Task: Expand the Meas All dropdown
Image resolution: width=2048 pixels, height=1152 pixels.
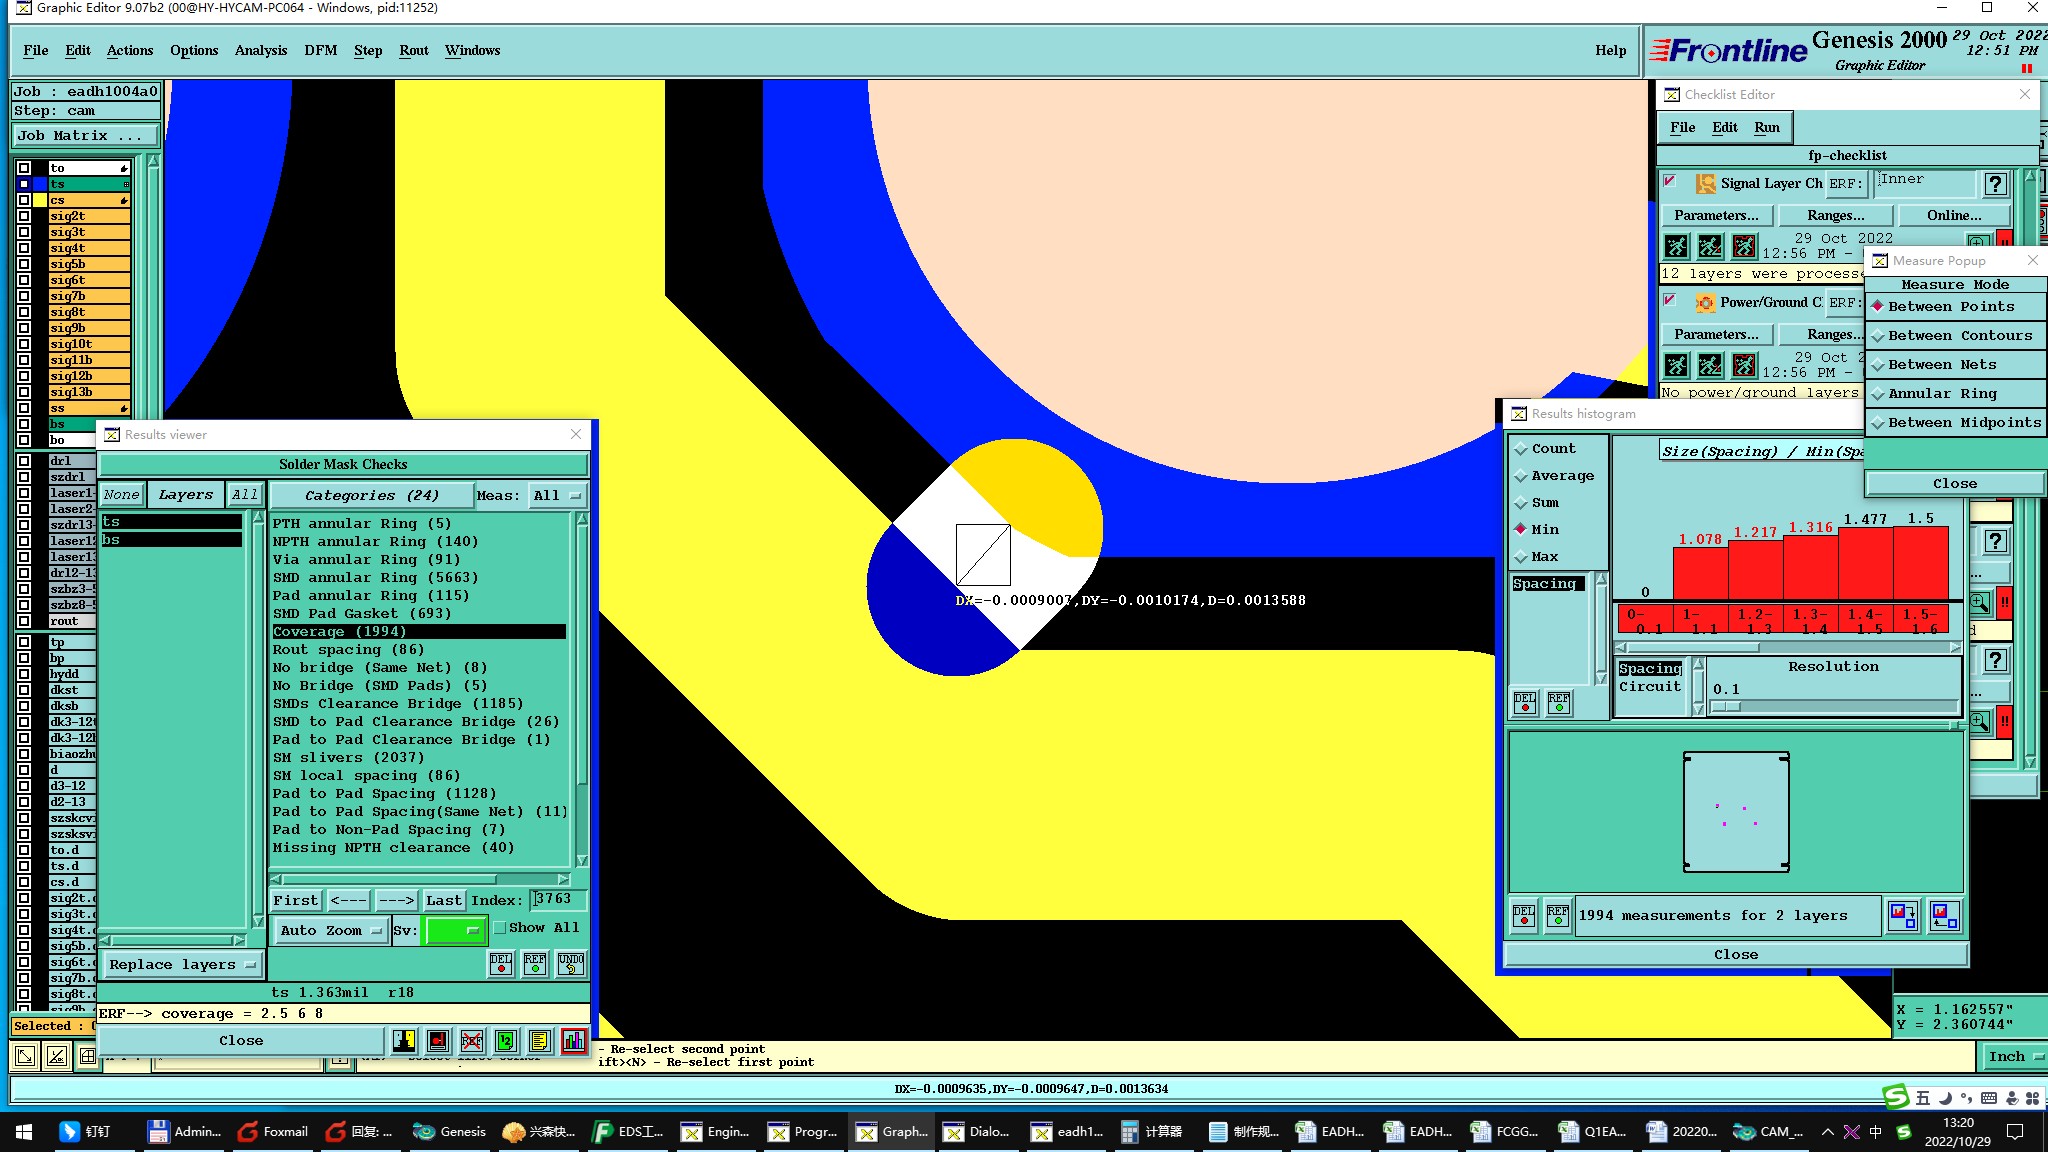Action: point(557,495)
